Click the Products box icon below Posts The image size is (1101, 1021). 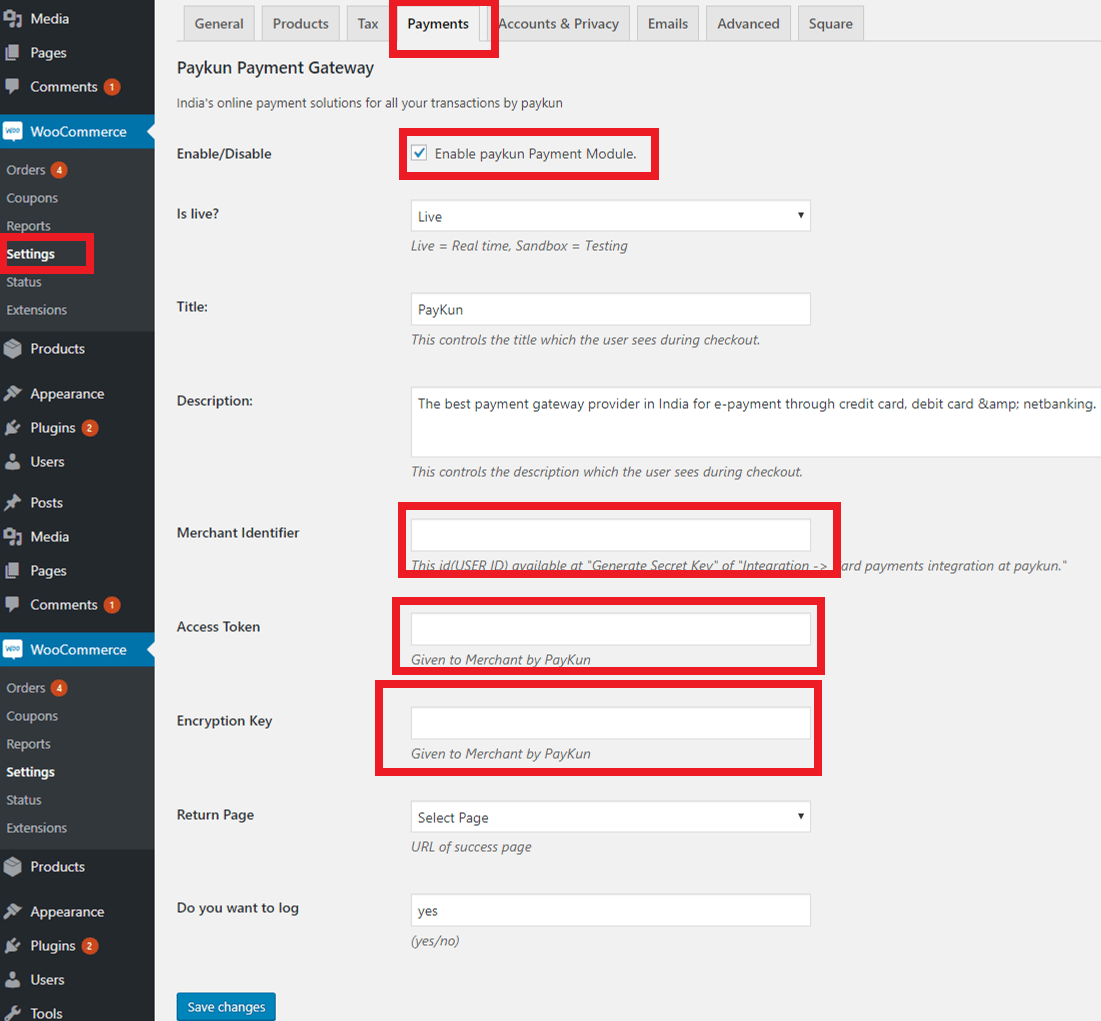(13, 867)
